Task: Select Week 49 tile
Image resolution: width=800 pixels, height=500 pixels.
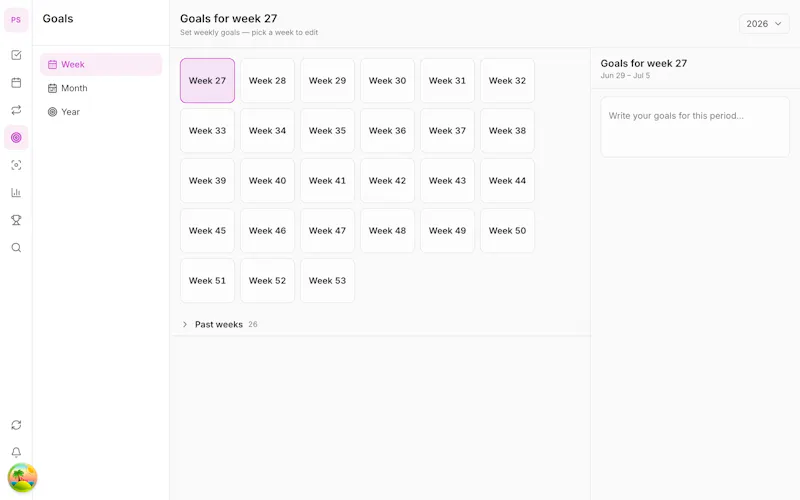Action: (447, 231)
